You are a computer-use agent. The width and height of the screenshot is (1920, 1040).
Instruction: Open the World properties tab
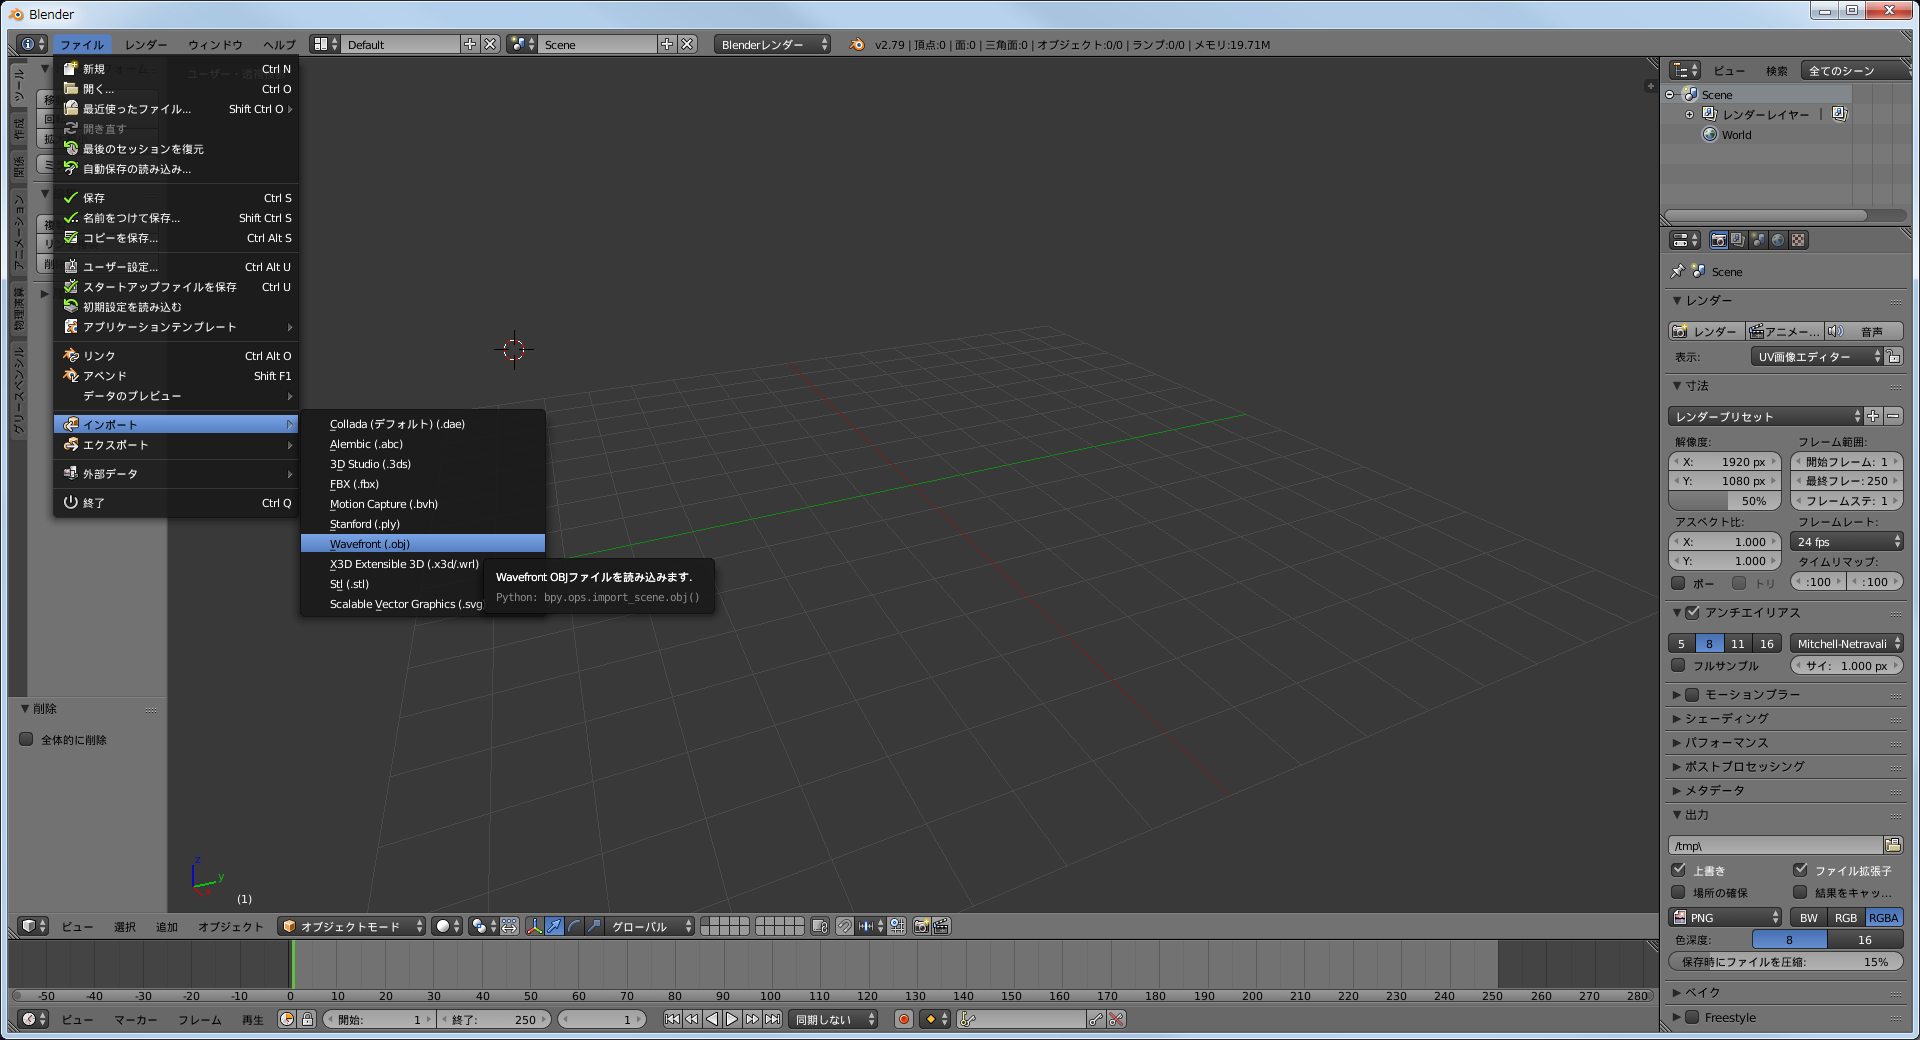[x=1778, y=240]
